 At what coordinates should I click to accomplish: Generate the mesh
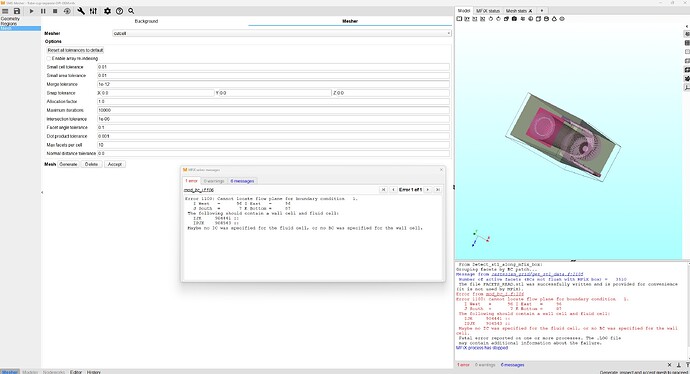[68, 164]
